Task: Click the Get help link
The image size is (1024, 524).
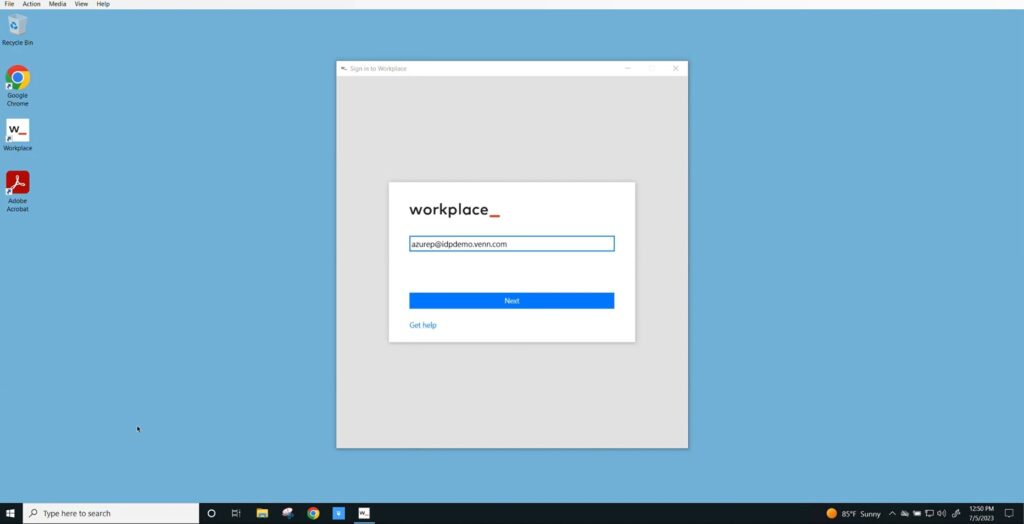Action: [423, 325]
